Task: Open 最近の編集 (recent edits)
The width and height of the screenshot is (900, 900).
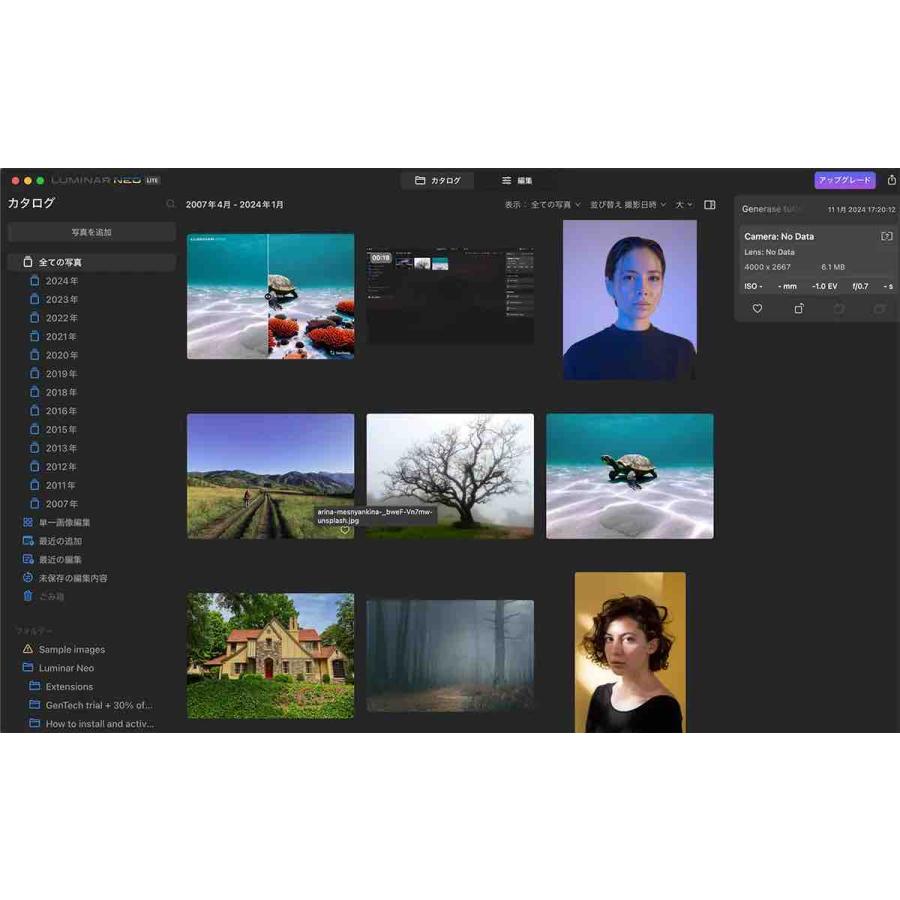Action: click(62, 559)
